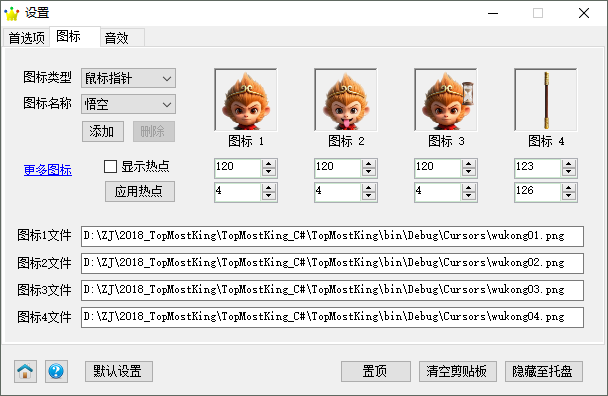Screen dimensions: 608x396
Task: Toggle the 显示热点 checkbox
Action: (x=111, y=167)
